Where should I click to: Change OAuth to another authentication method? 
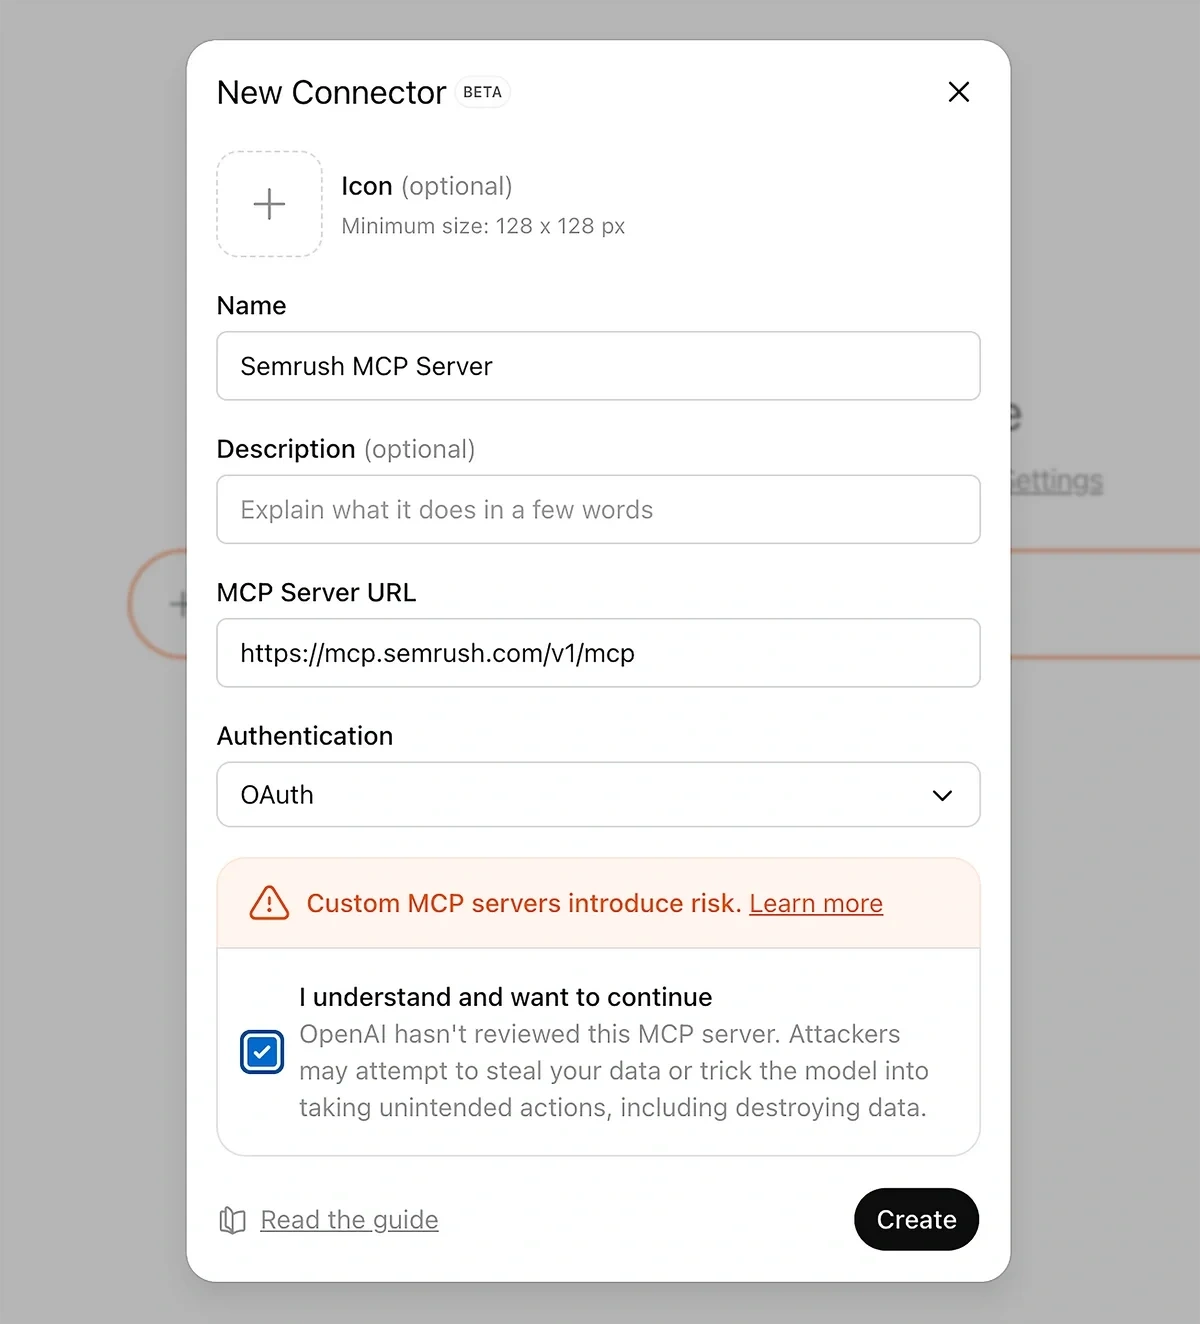point(598,795)
